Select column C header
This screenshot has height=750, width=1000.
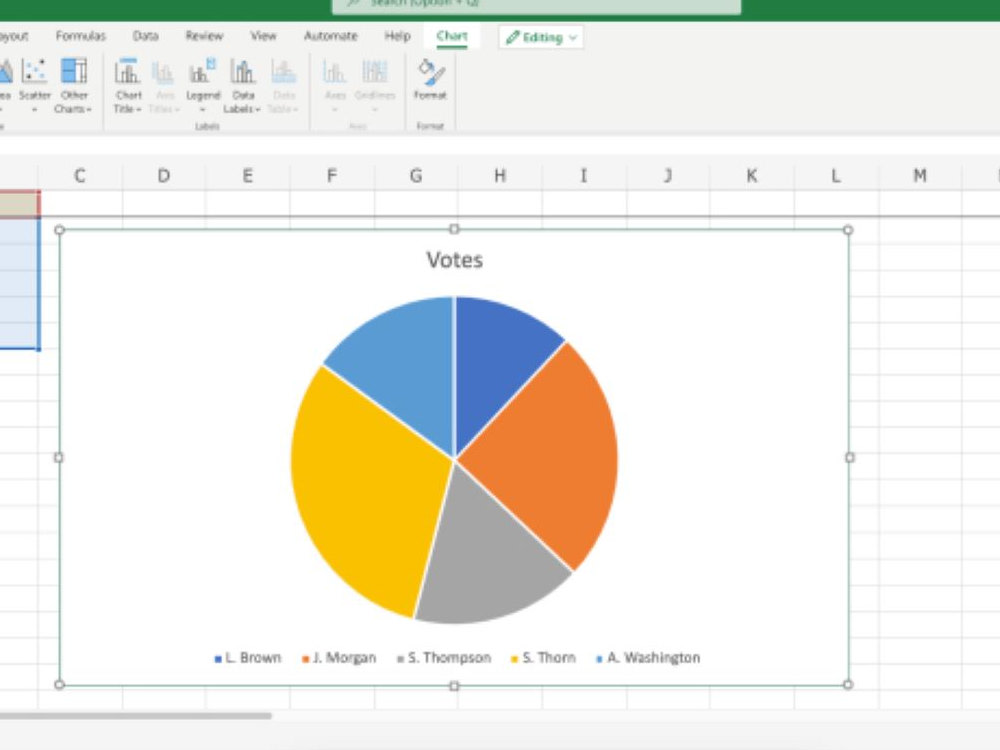coord(80,175)
